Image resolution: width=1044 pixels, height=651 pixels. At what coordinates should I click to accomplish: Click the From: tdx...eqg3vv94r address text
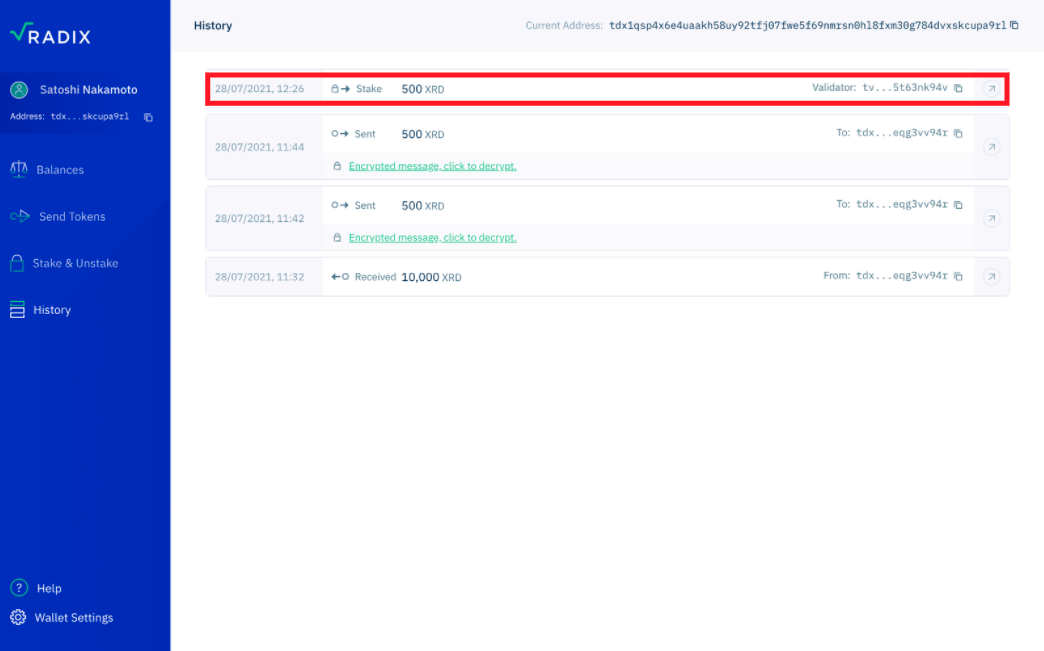[902, 276]
